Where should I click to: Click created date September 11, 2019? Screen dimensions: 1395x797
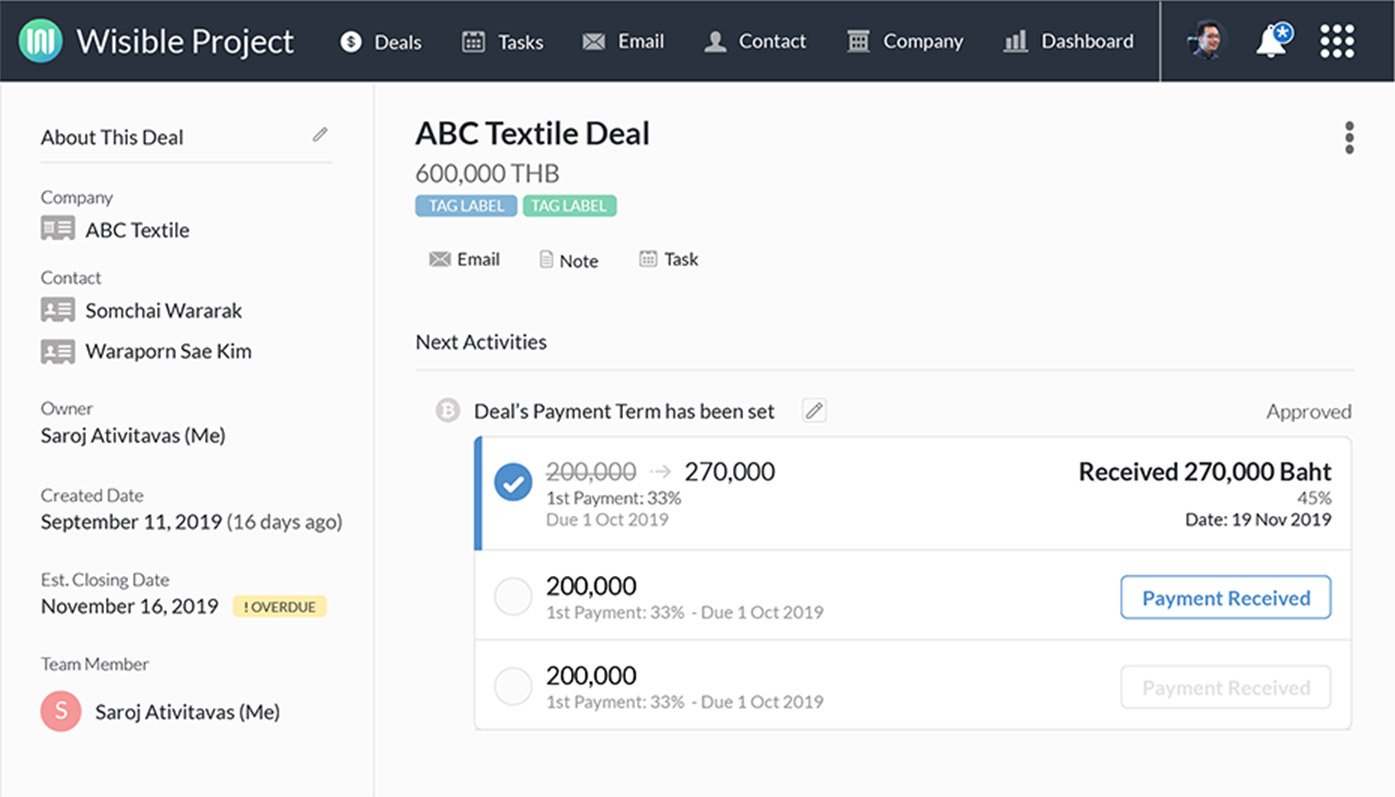tap(131, 522)
